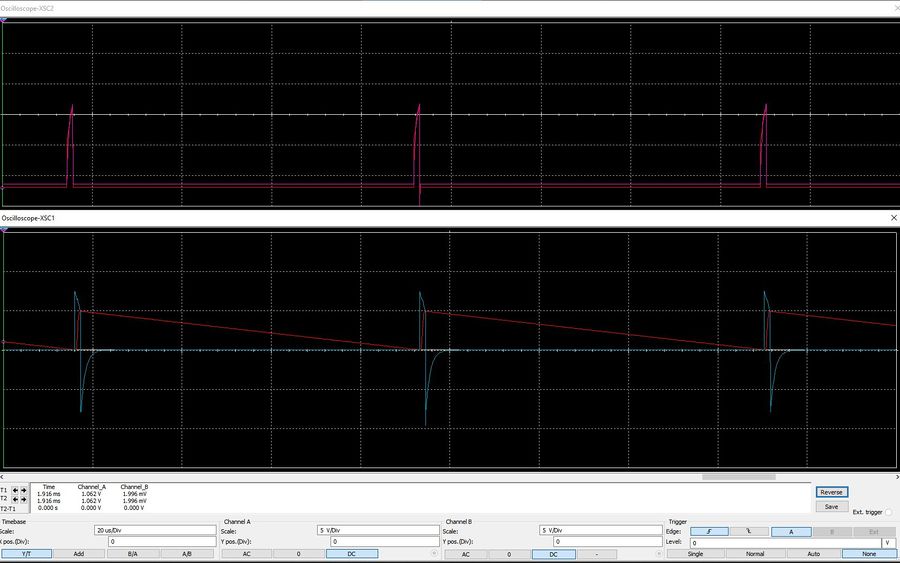Select falling edge trigger
This screenshot has width=900, height=563.
(x=750, y=531)
